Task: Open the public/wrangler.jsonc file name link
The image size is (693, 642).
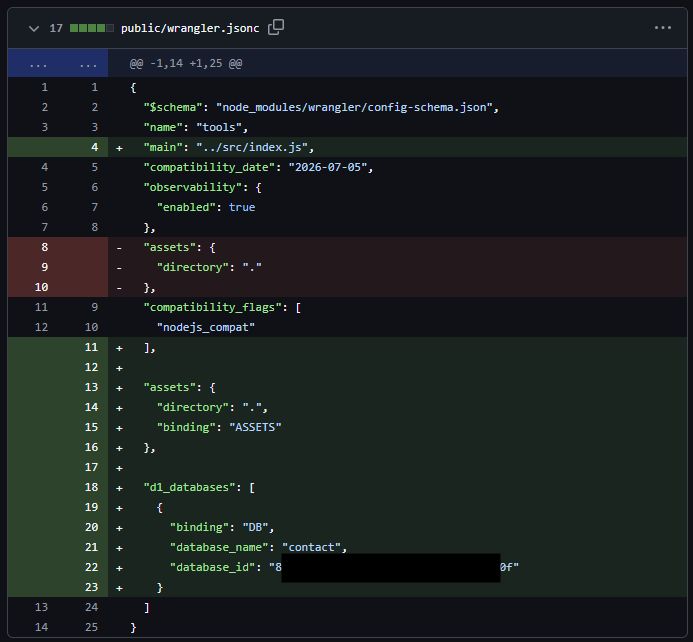Action: [x=190, y=28]
